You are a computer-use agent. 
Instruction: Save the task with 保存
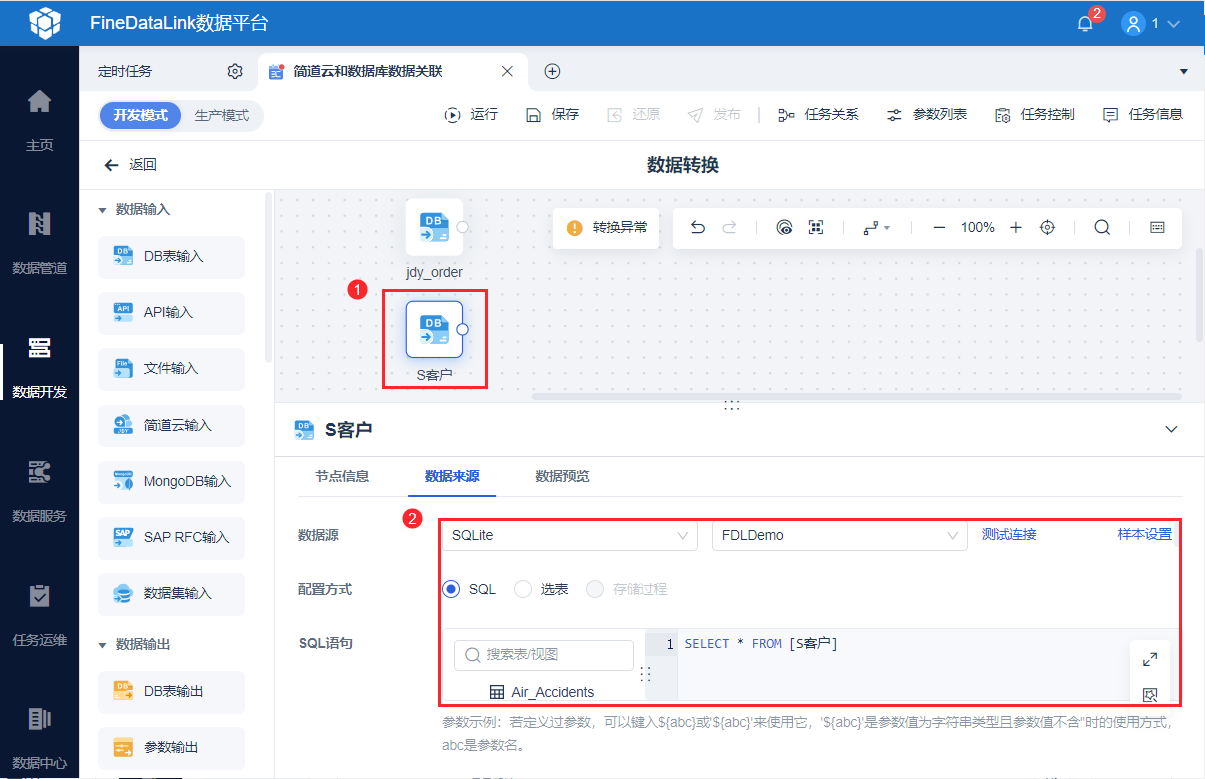[553, 115]
